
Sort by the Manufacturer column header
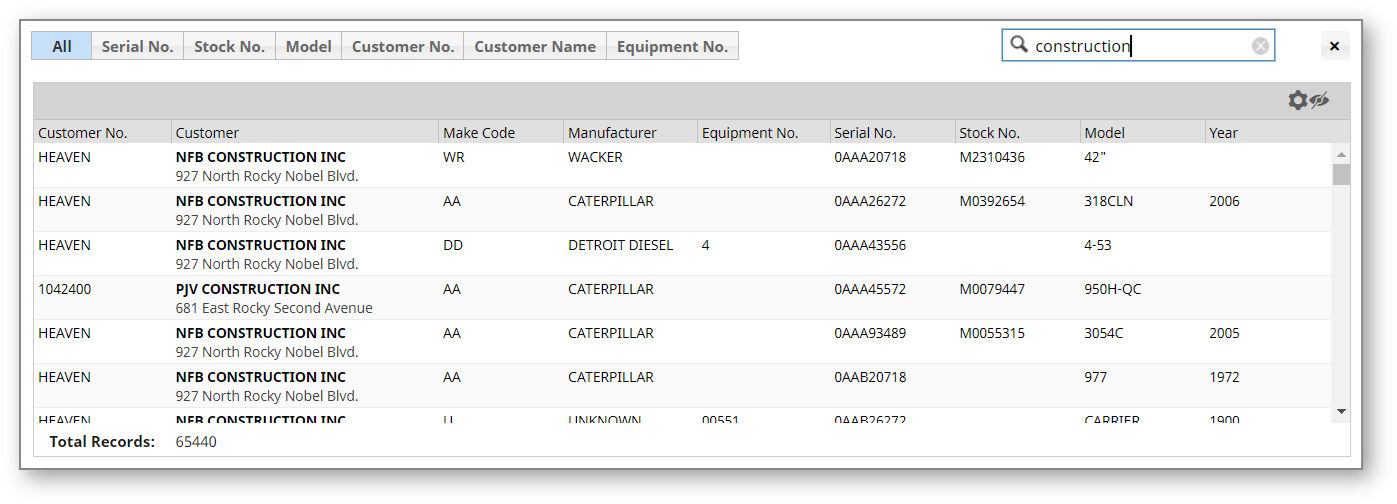(612, 133)
